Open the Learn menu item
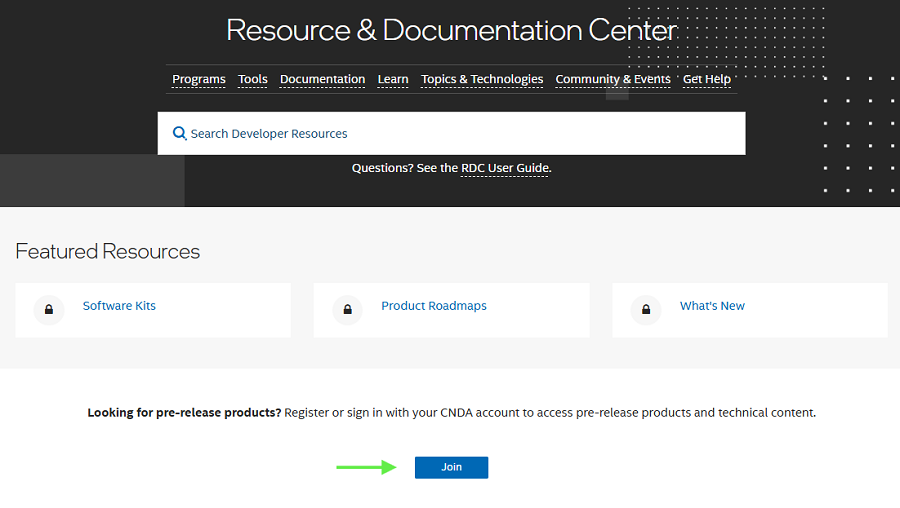Viewport: 900px width, 508px height. tap(393, 80)
